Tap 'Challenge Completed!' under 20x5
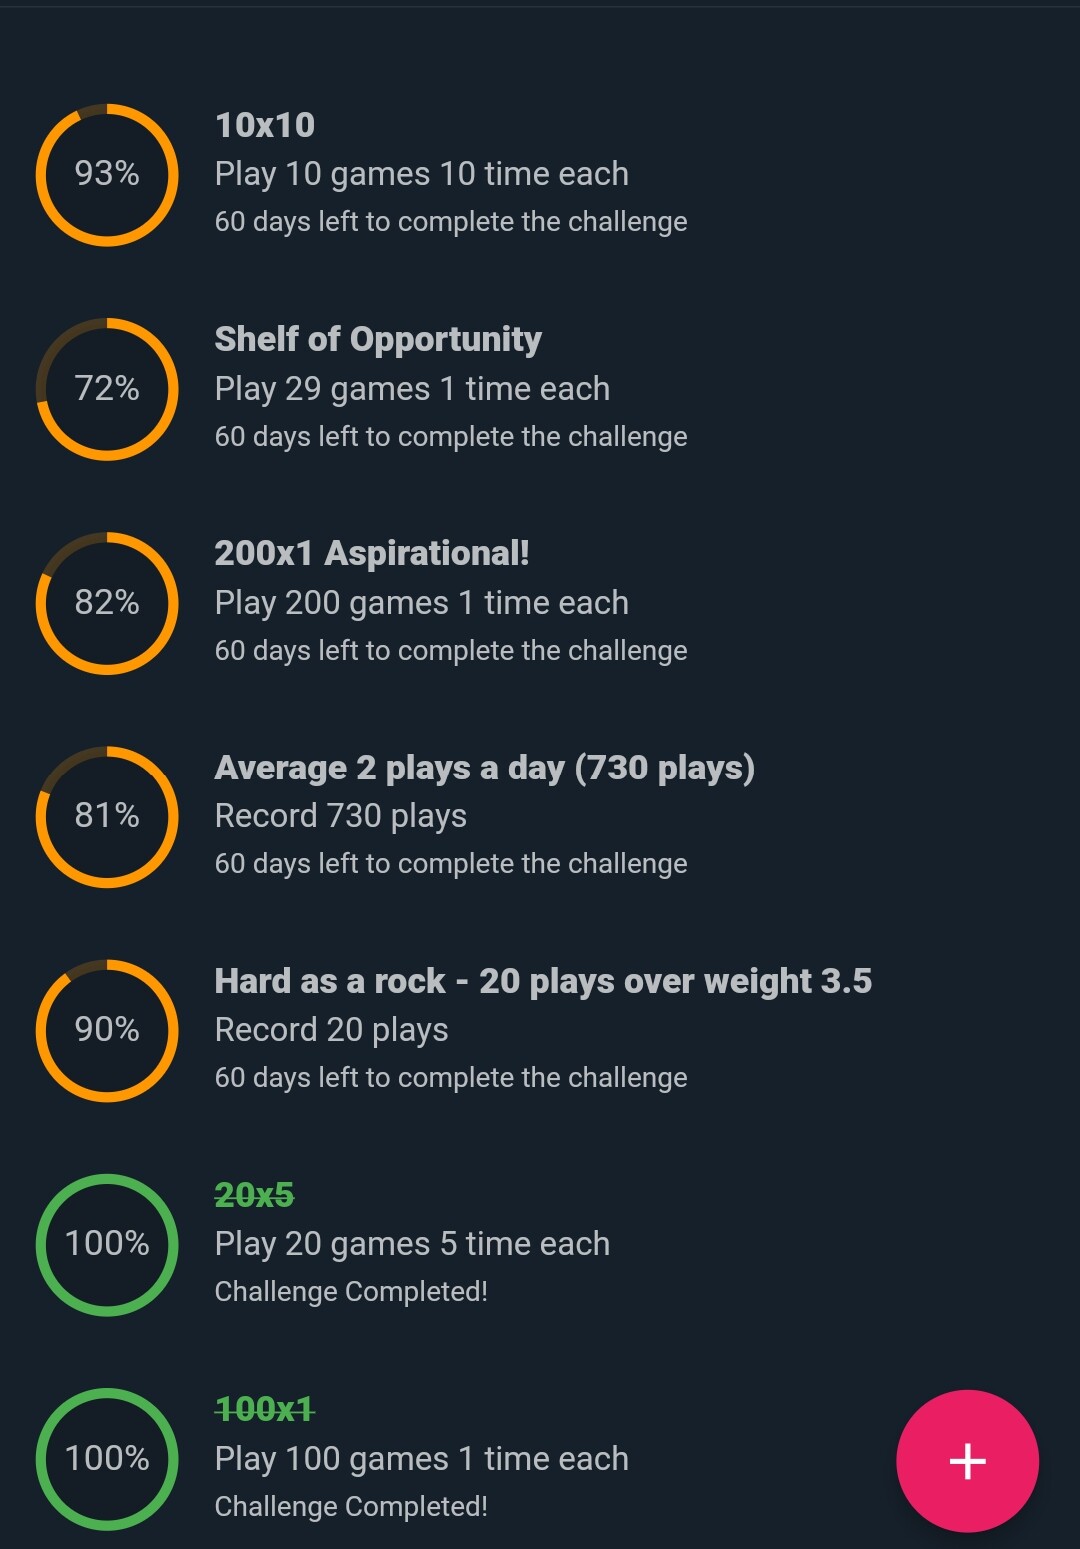 click(351, 1292)
